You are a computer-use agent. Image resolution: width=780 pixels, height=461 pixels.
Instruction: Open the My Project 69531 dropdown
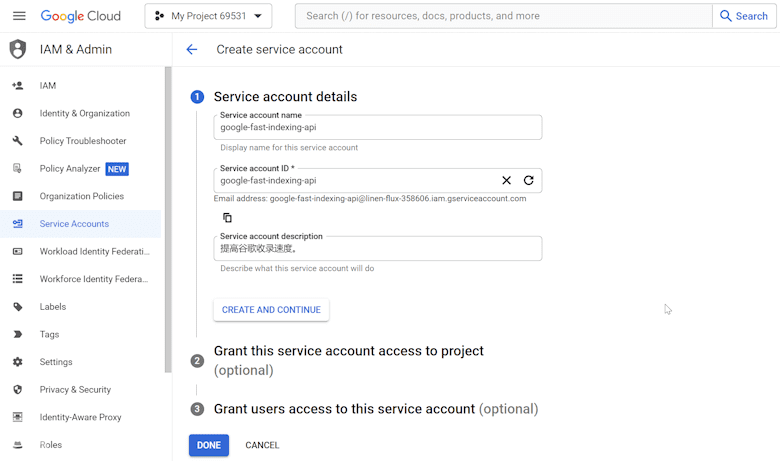208,16
